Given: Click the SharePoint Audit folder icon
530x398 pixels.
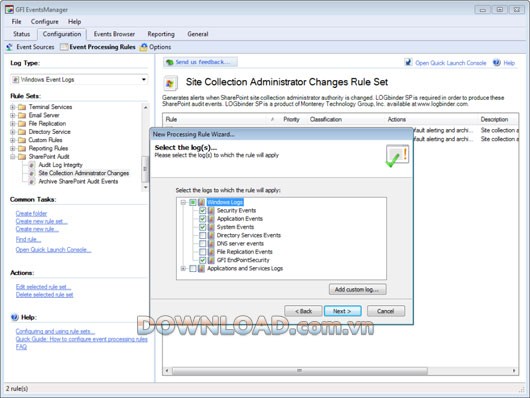Looking at the screenshot, I should [22, 157].
